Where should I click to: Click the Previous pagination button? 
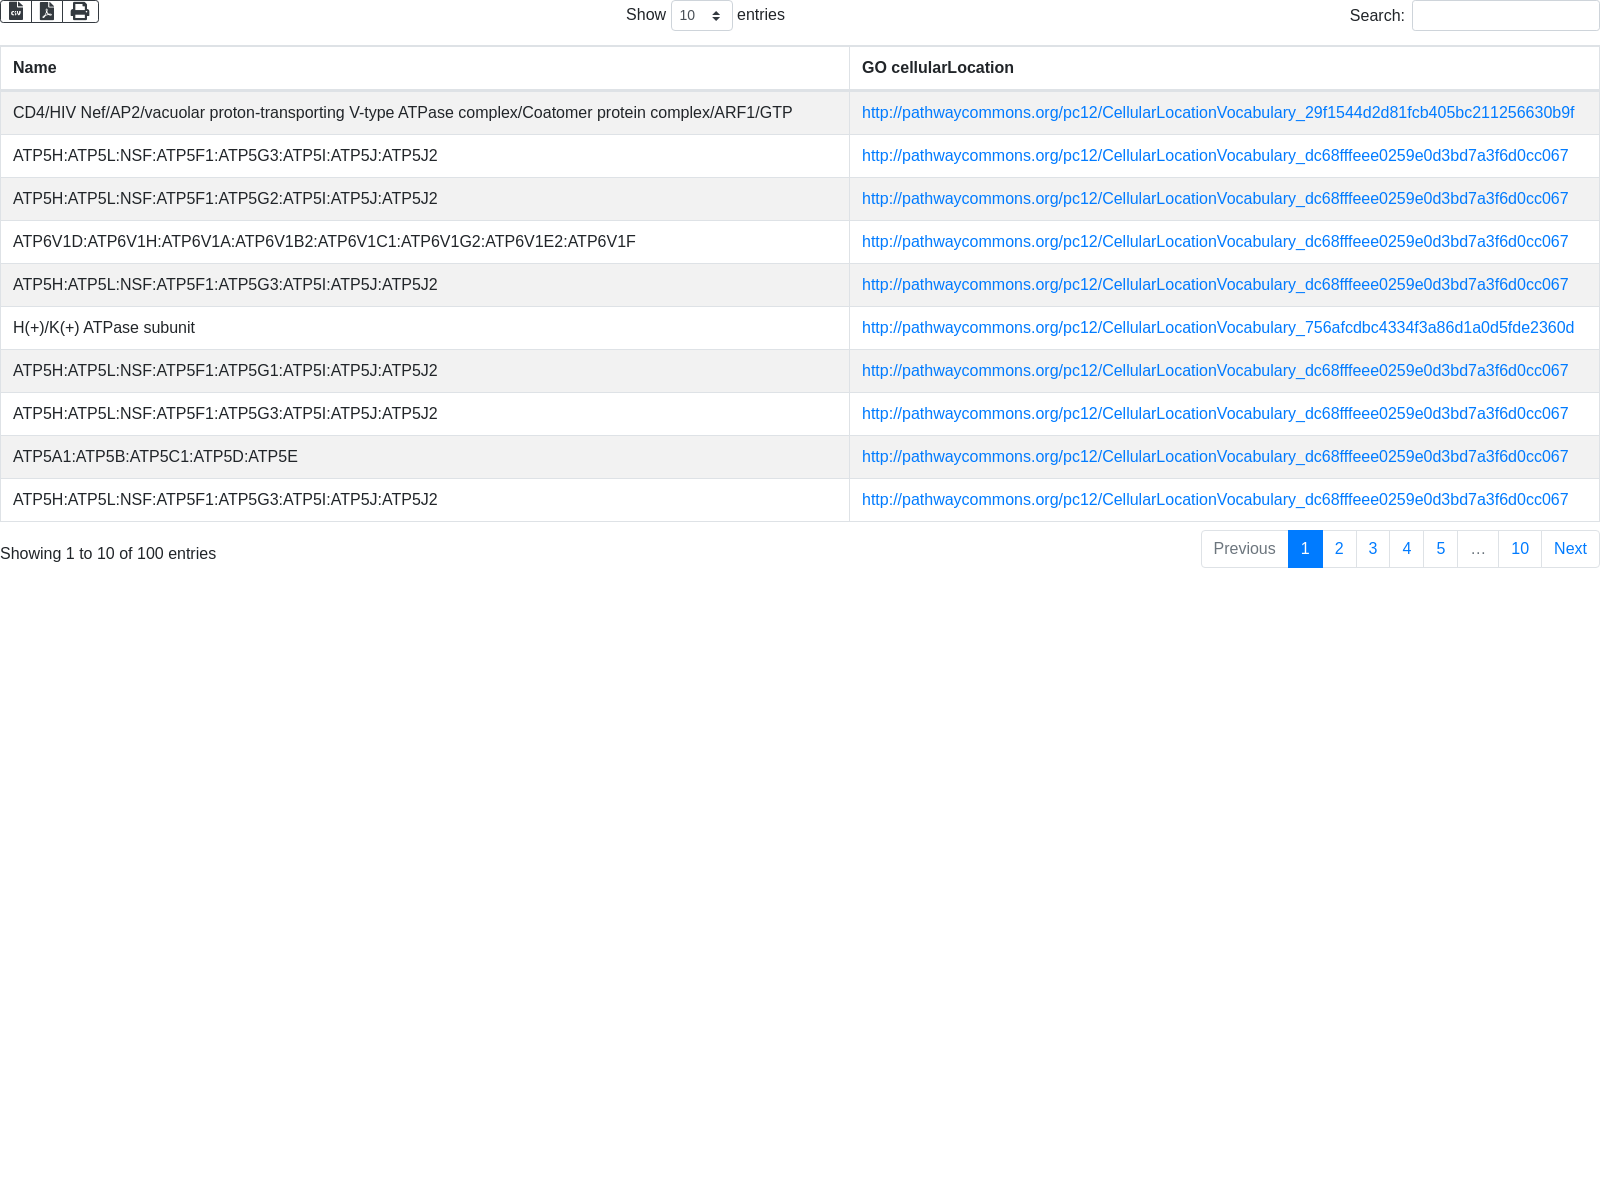[1244, 549]
